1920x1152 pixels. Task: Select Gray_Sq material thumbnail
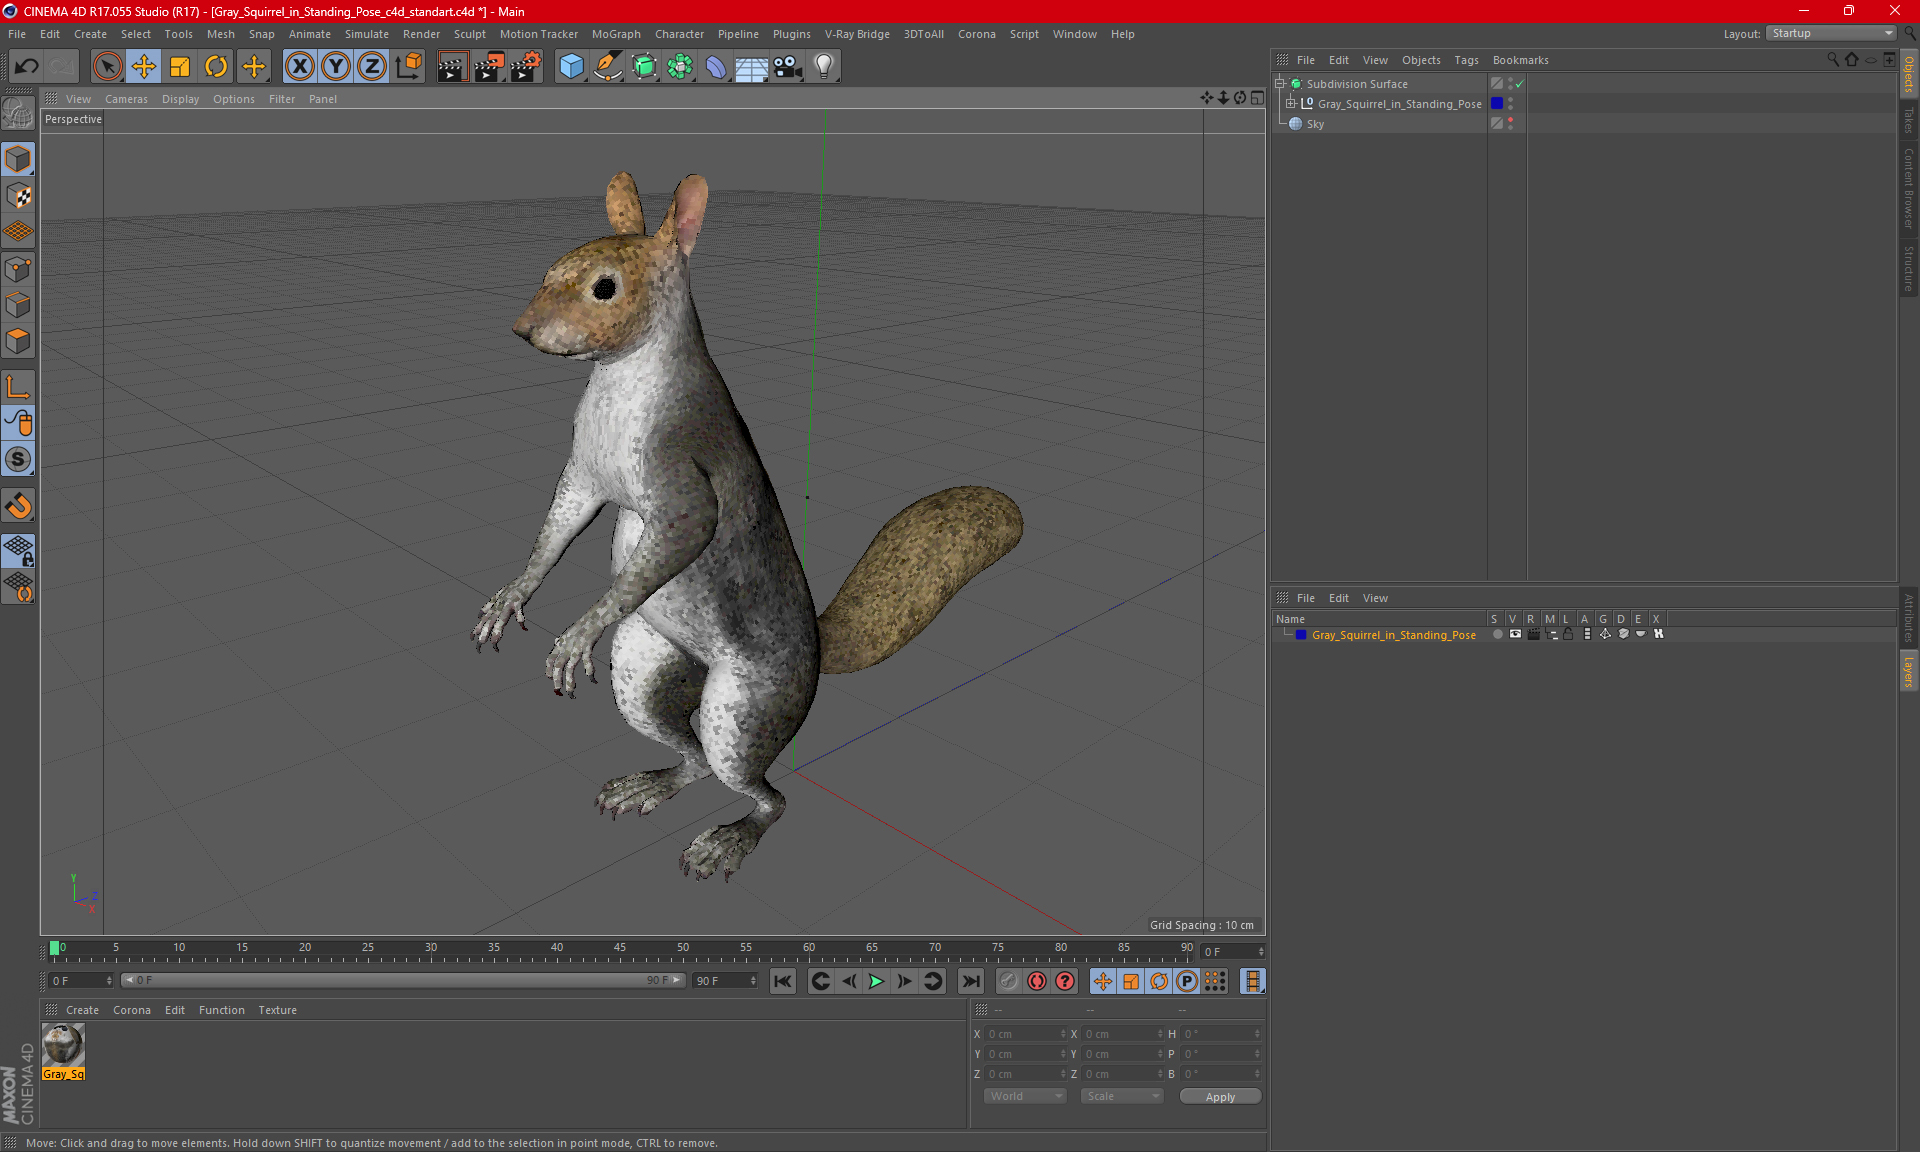[x=63, y=1045]
